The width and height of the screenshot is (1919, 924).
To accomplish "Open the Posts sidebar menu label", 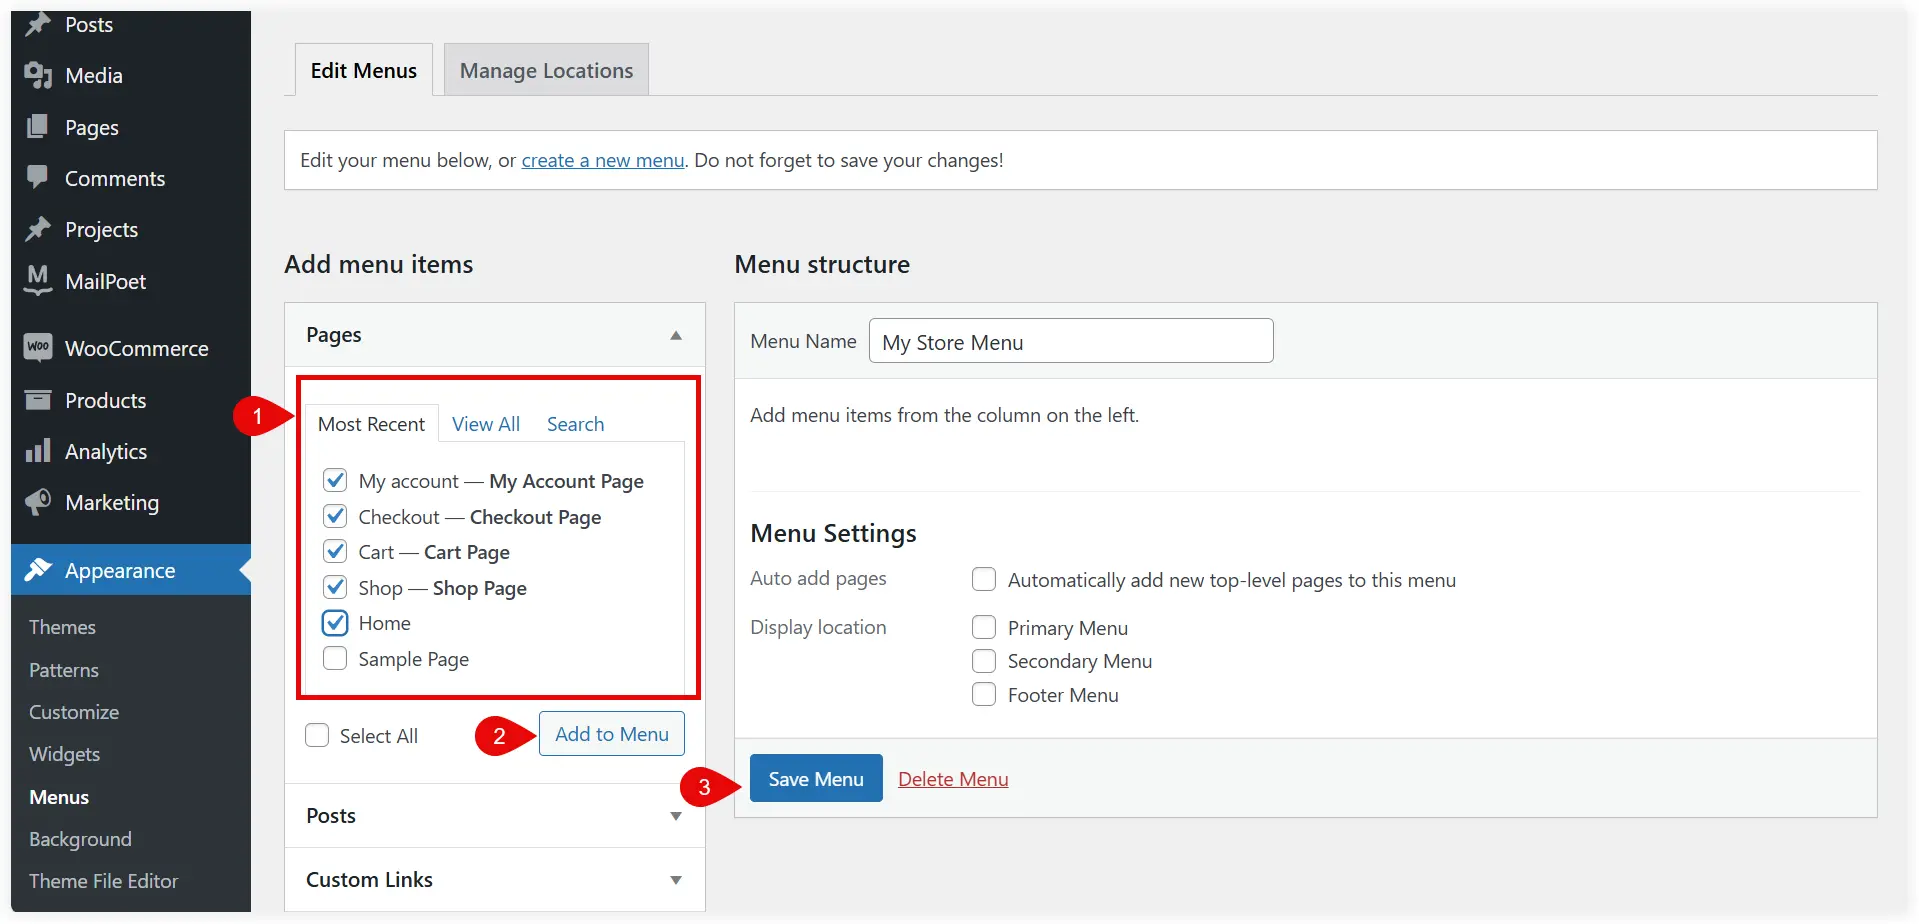I will click(89, 24).
